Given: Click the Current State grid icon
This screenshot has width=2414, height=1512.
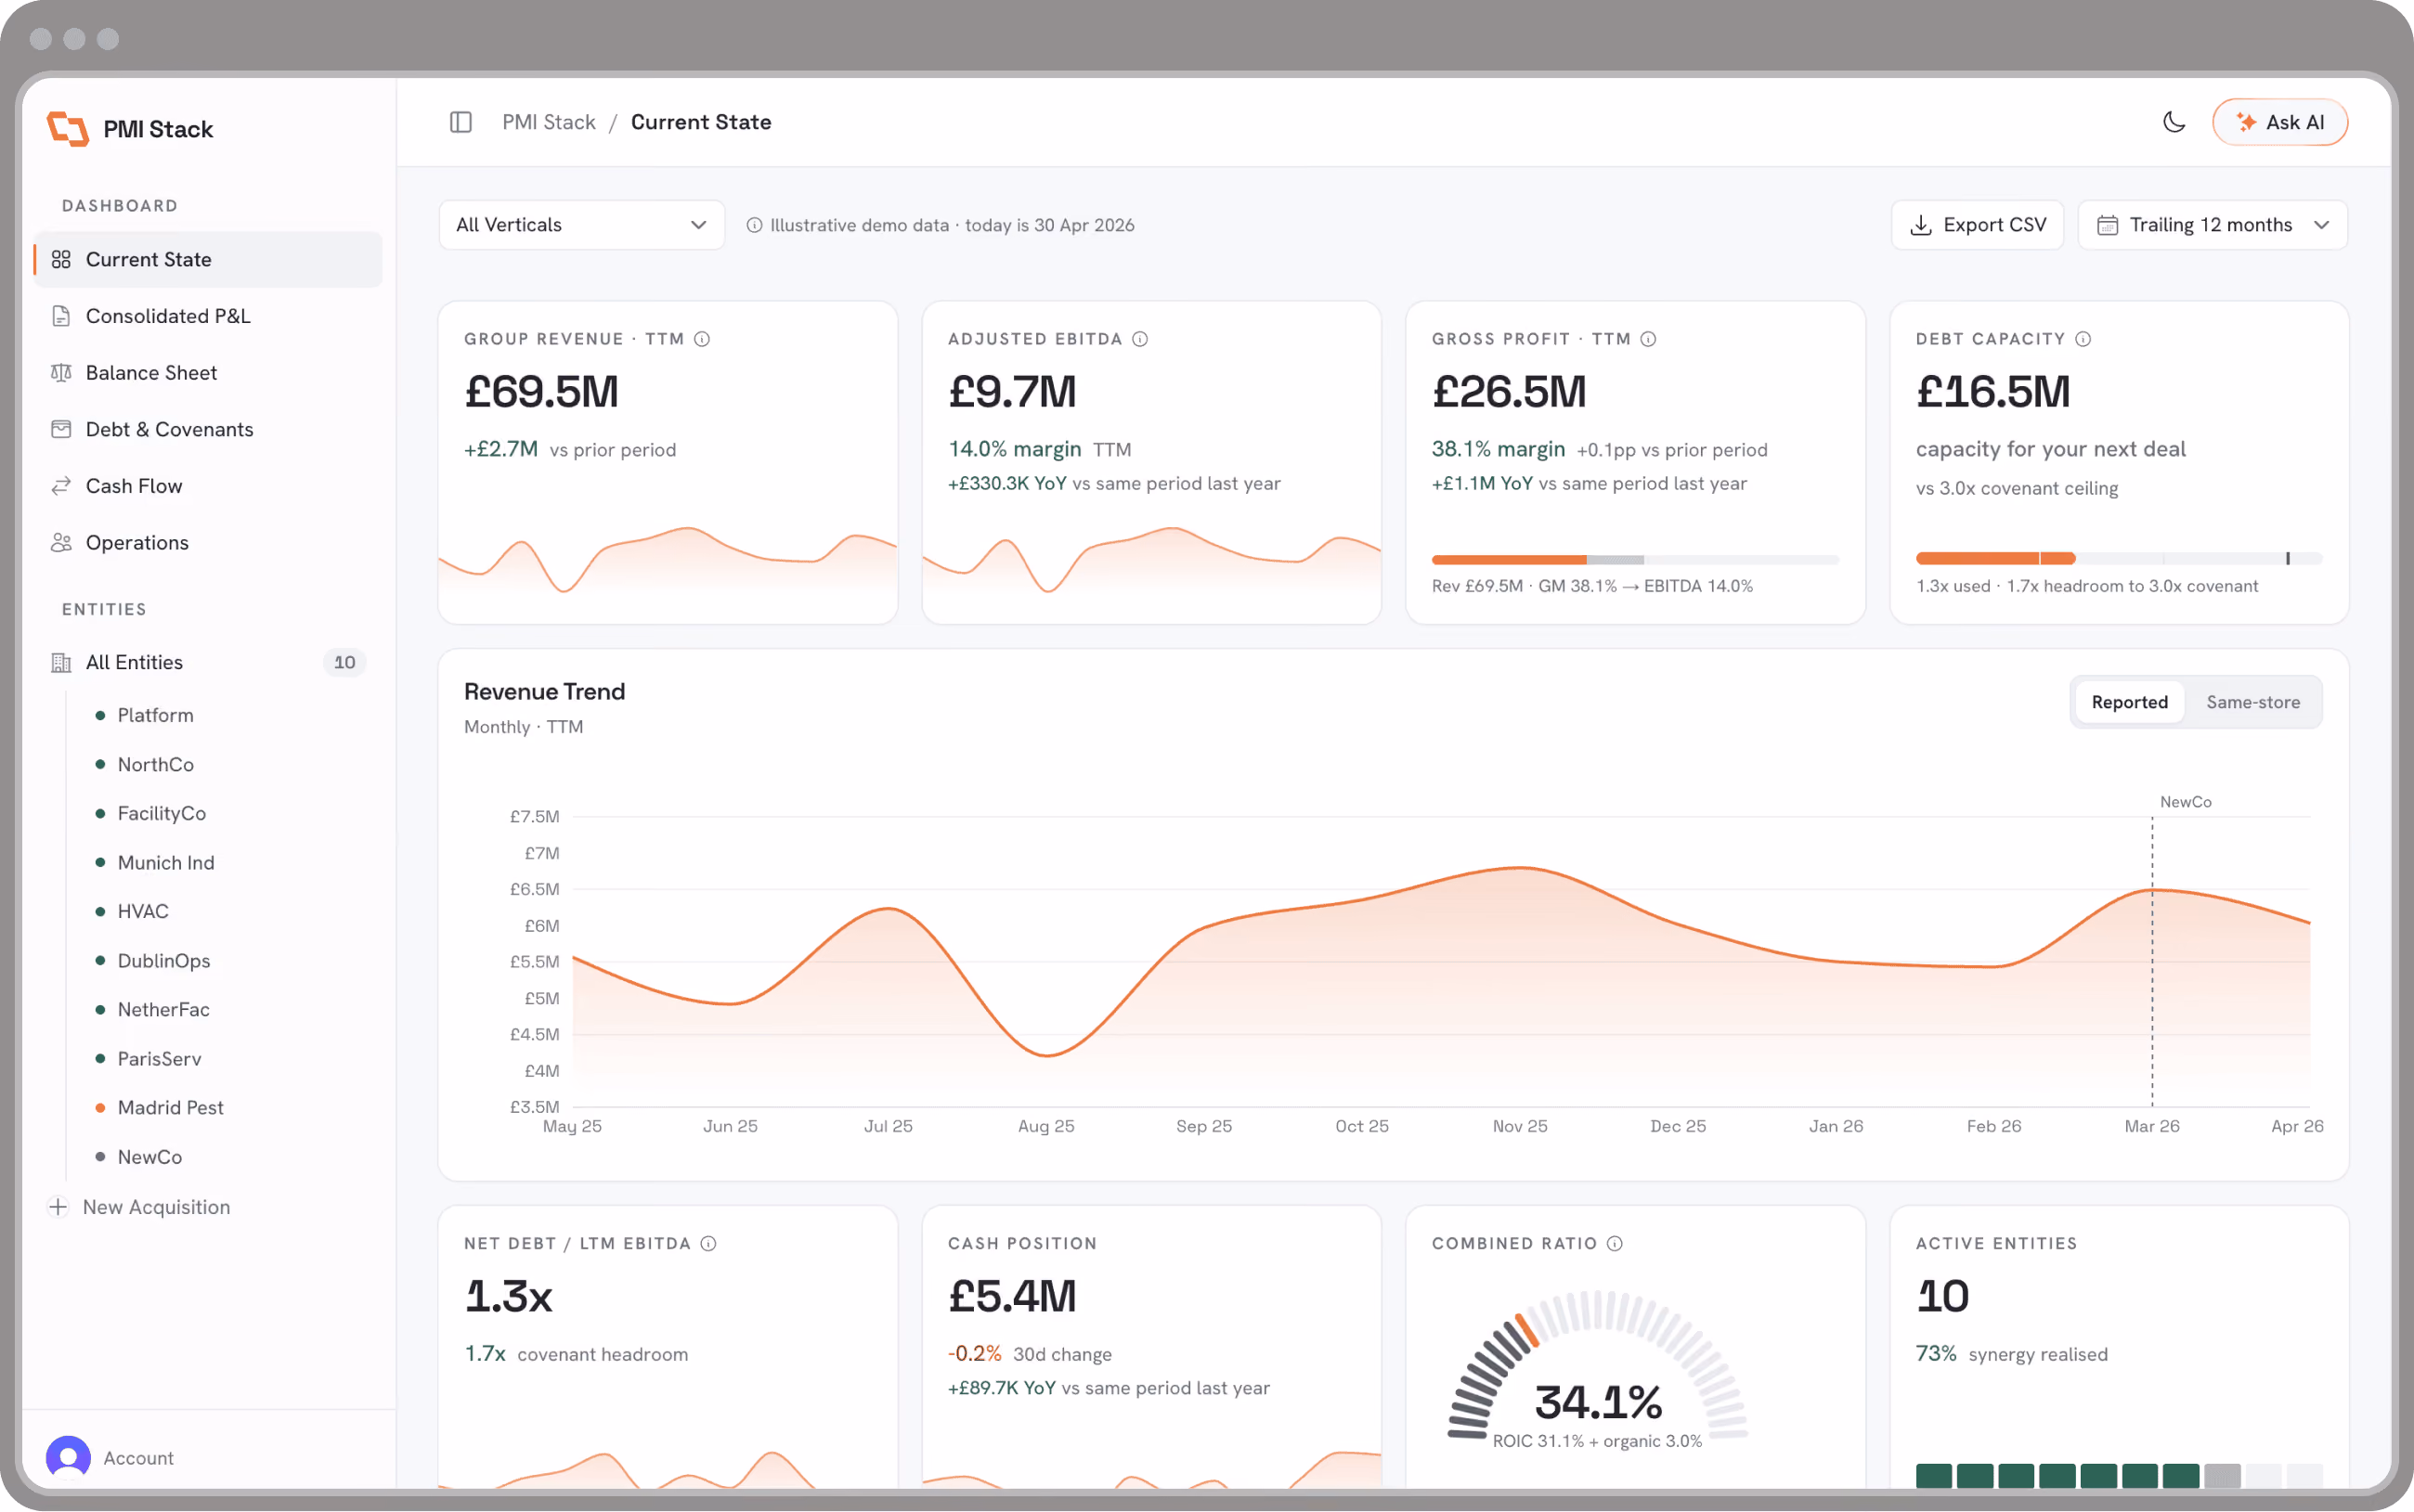Looking at the screenshot, I should pyautogui.click(x=61, y=260).
